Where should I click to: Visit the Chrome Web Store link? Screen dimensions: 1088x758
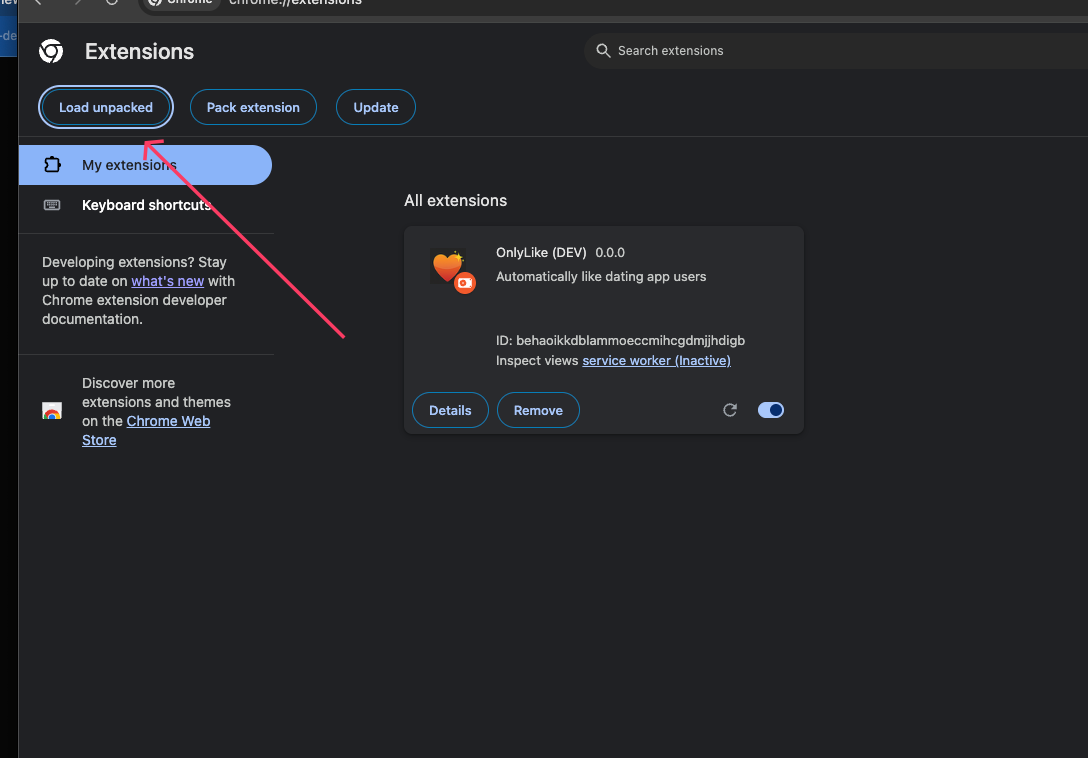tap(168, 421)
